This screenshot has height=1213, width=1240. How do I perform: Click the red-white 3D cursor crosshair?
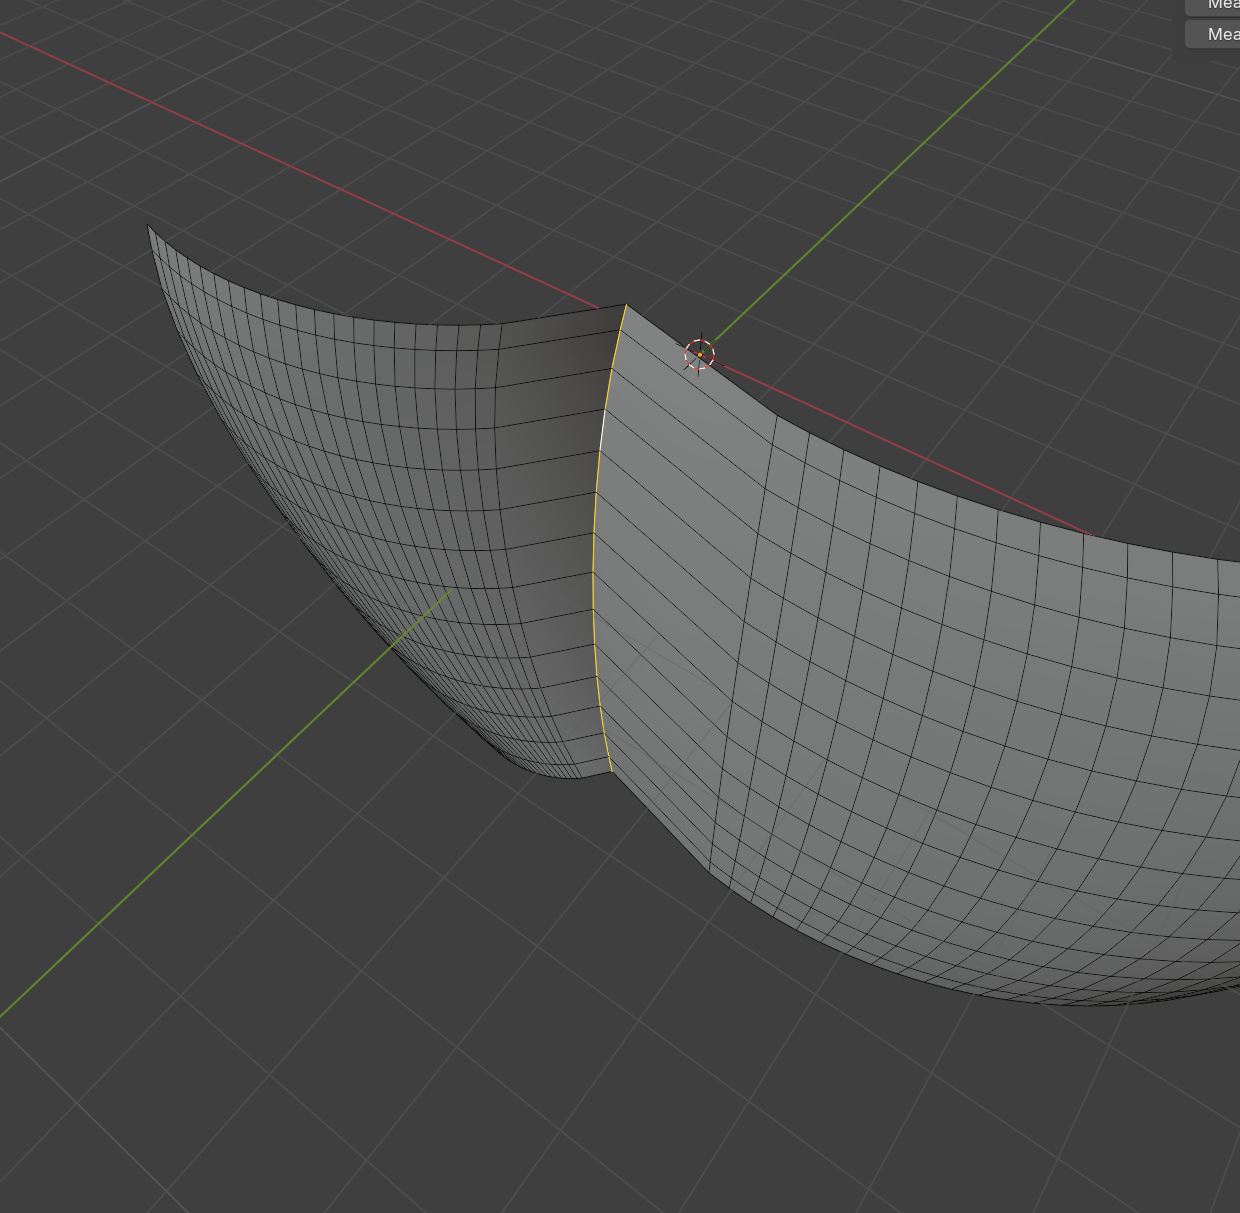pos(699,354)
